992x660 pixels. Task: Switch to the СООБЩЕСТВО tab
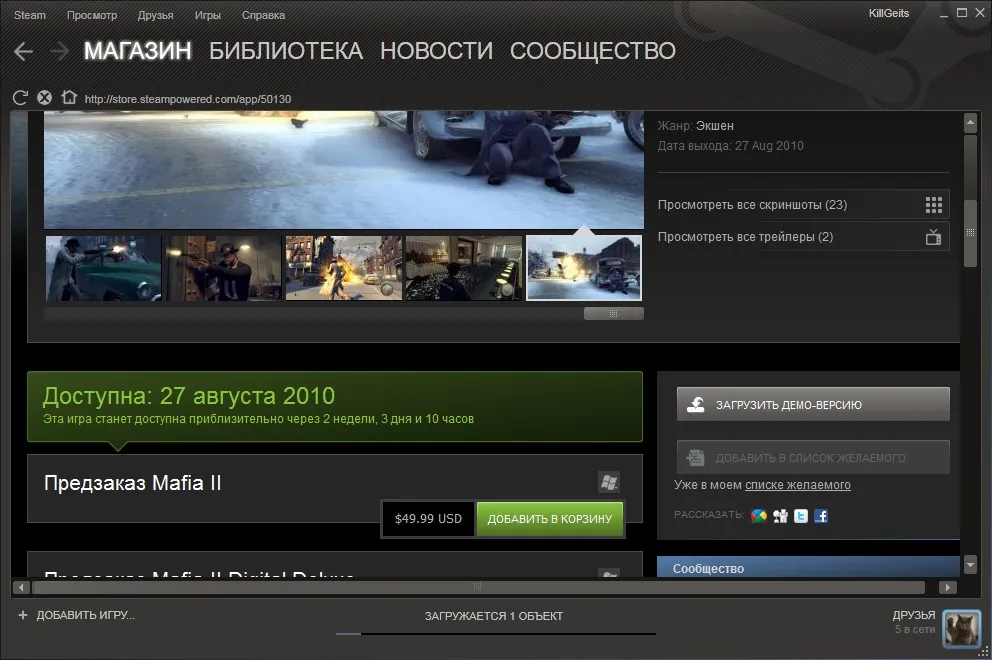click(592, 51)
